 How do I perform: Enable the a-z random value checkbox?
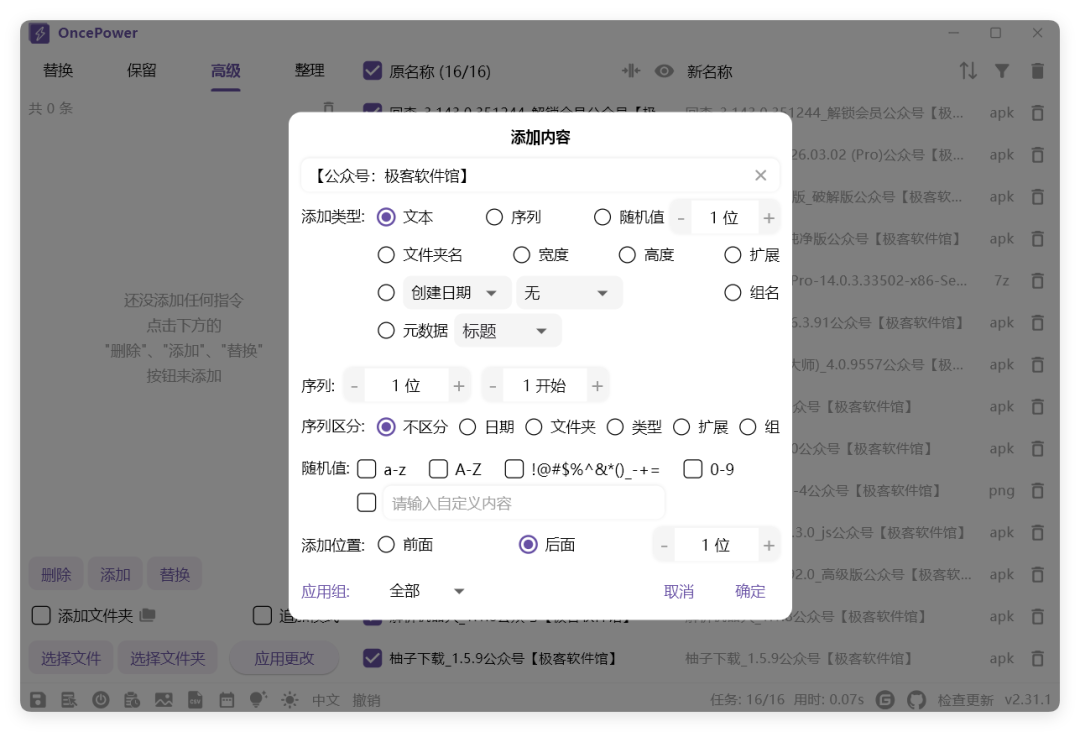366,470
